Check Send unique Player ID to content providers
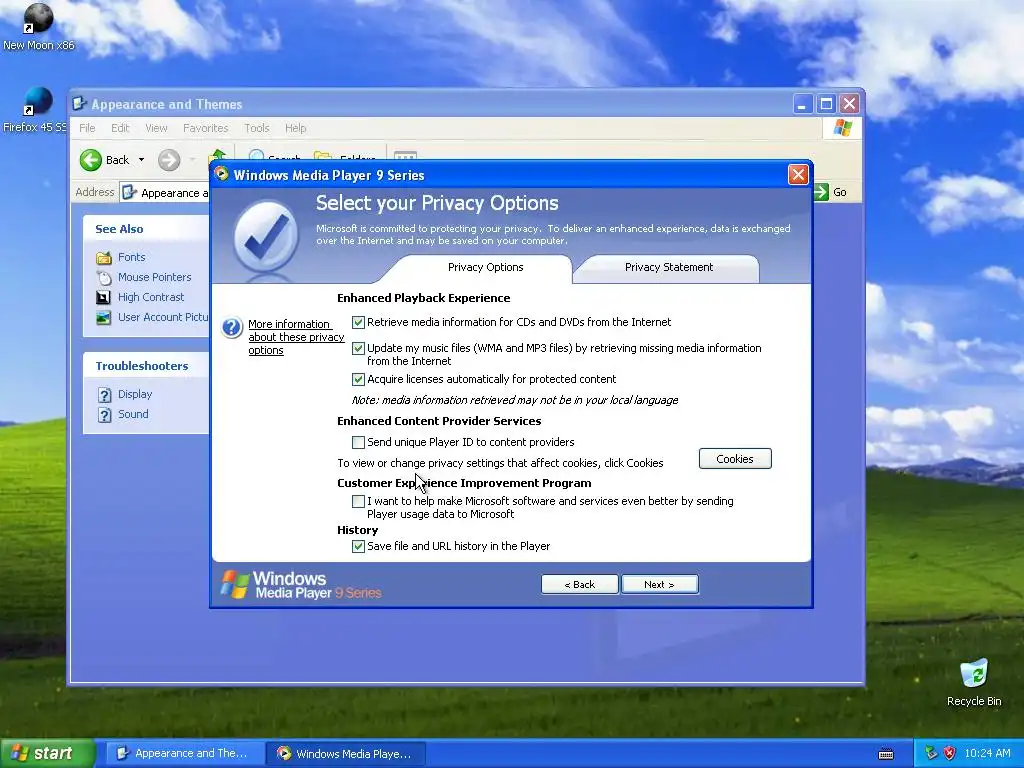The image size is (1024, 768). [x=358, y=442]
